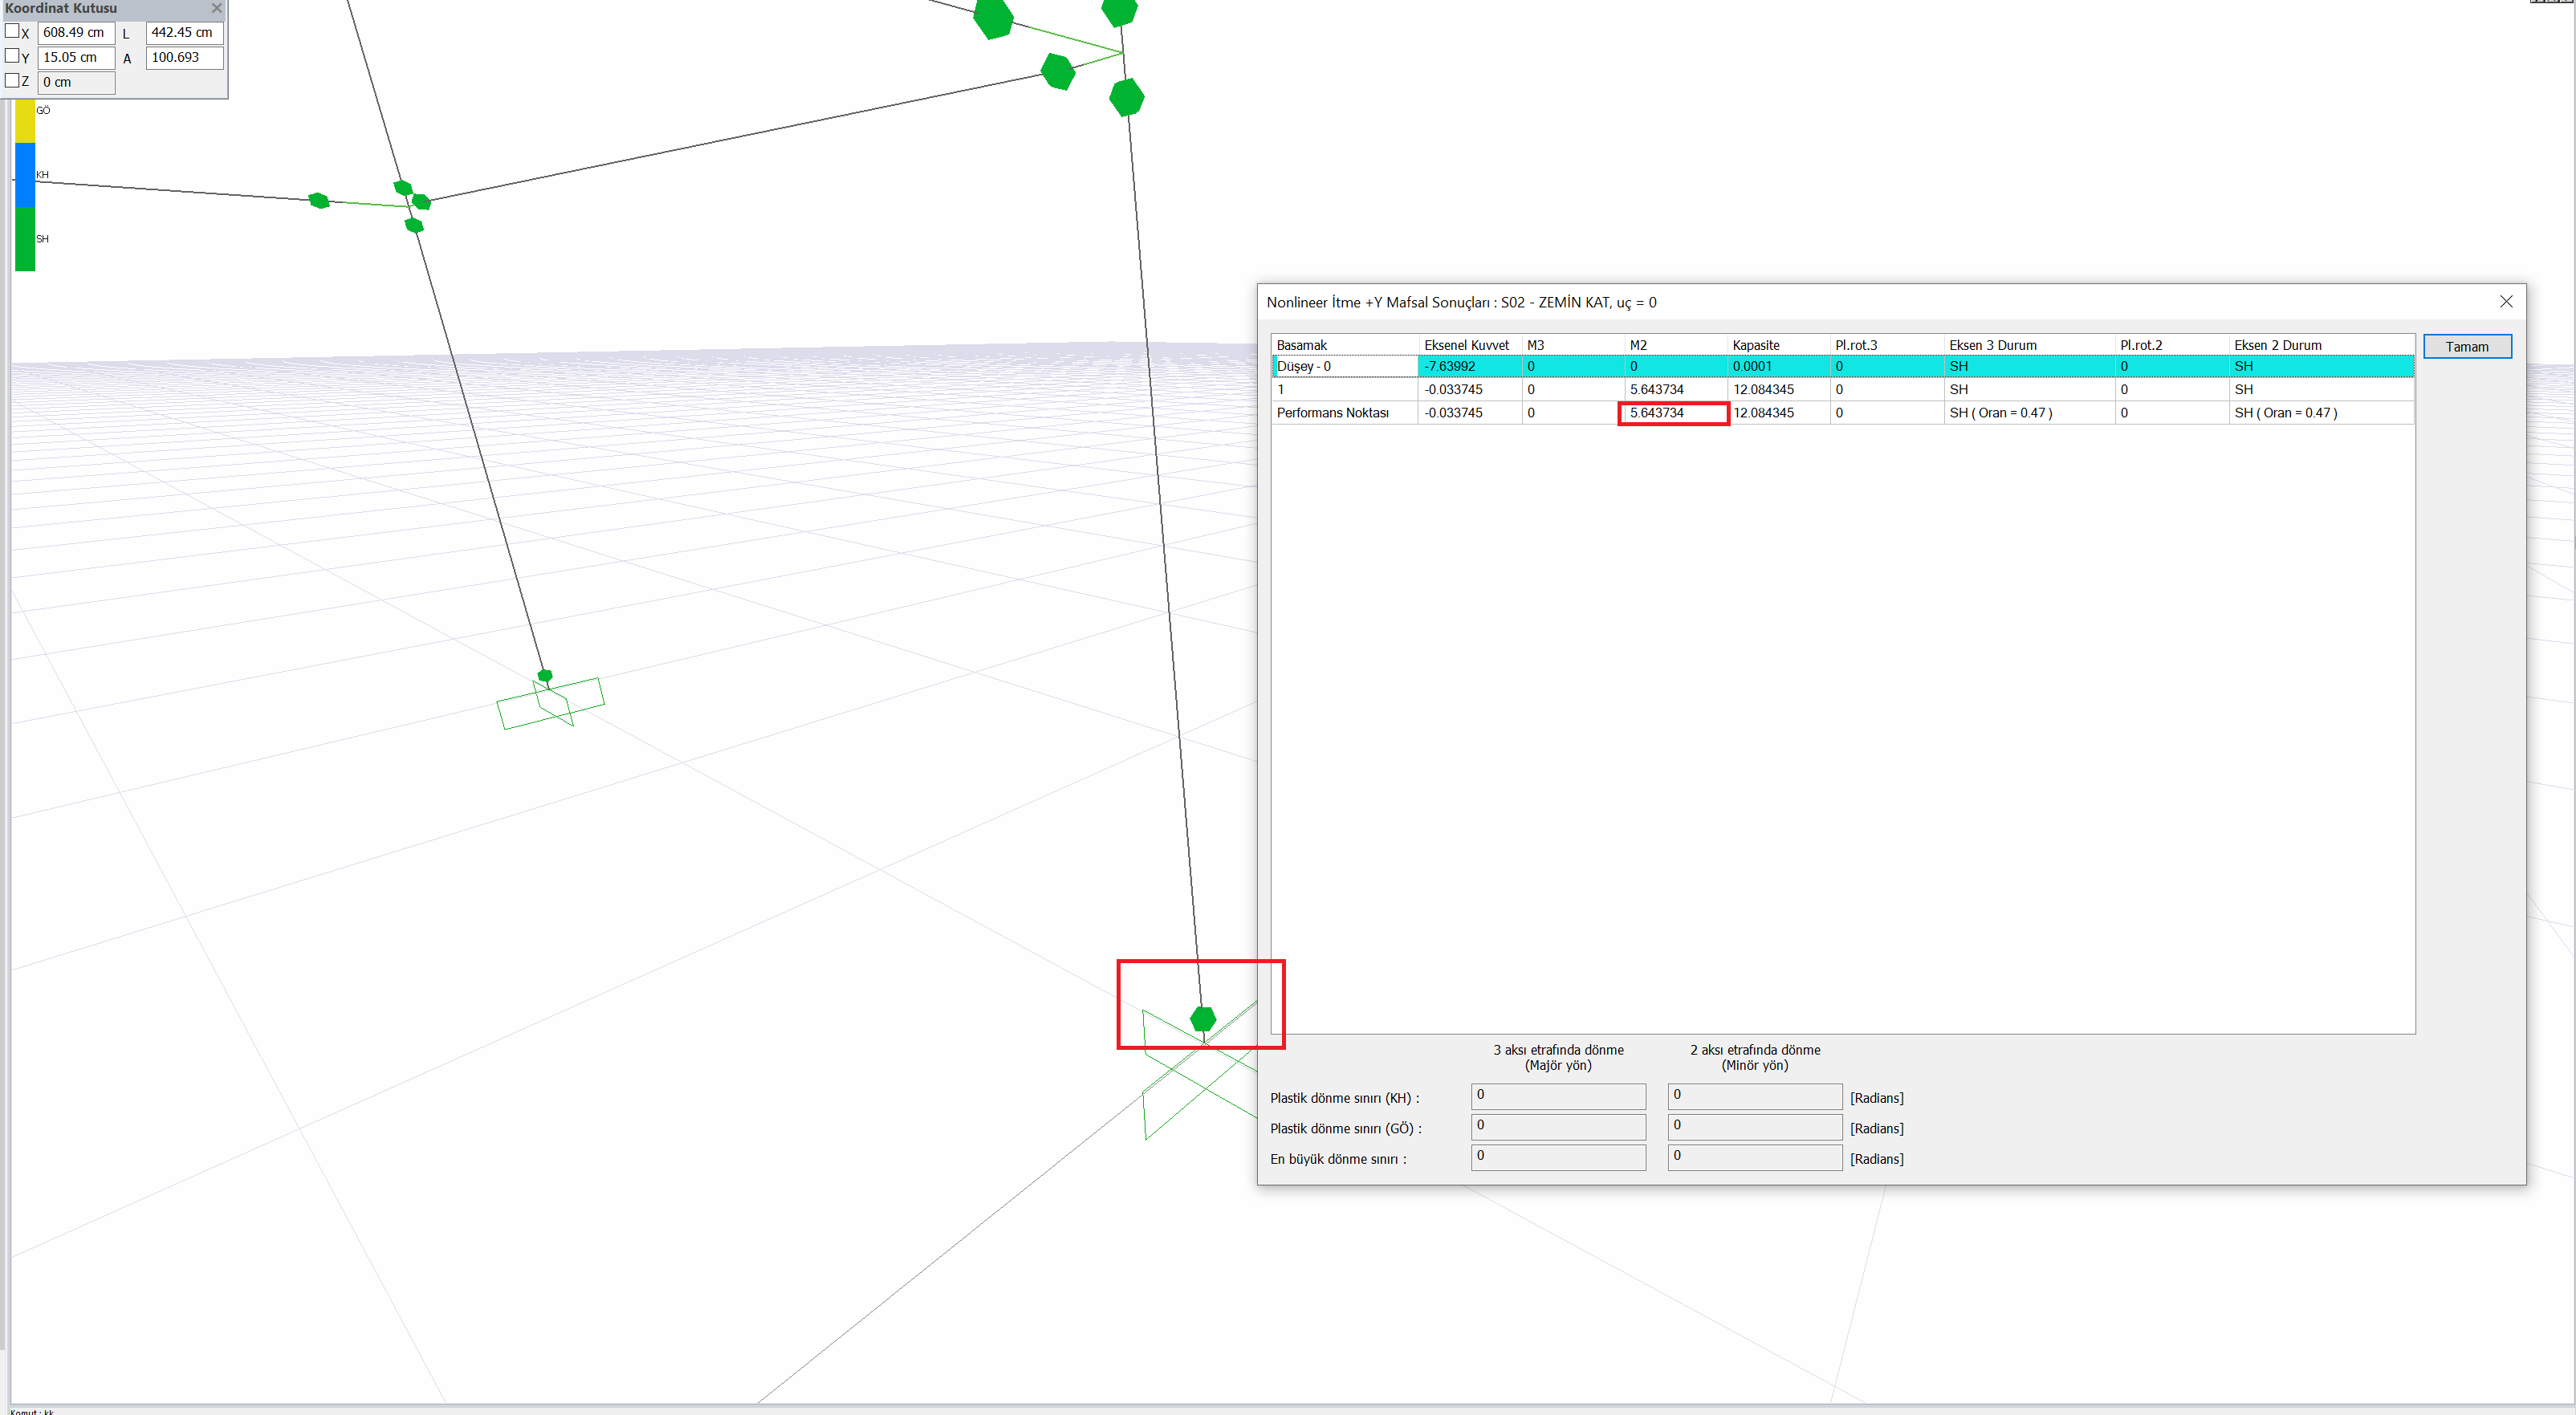Image resolution: width=2576 pixels, height=1415 pixels.
Task: Click the L length input field
Action: pyautogui.click(x=184, y=33)
